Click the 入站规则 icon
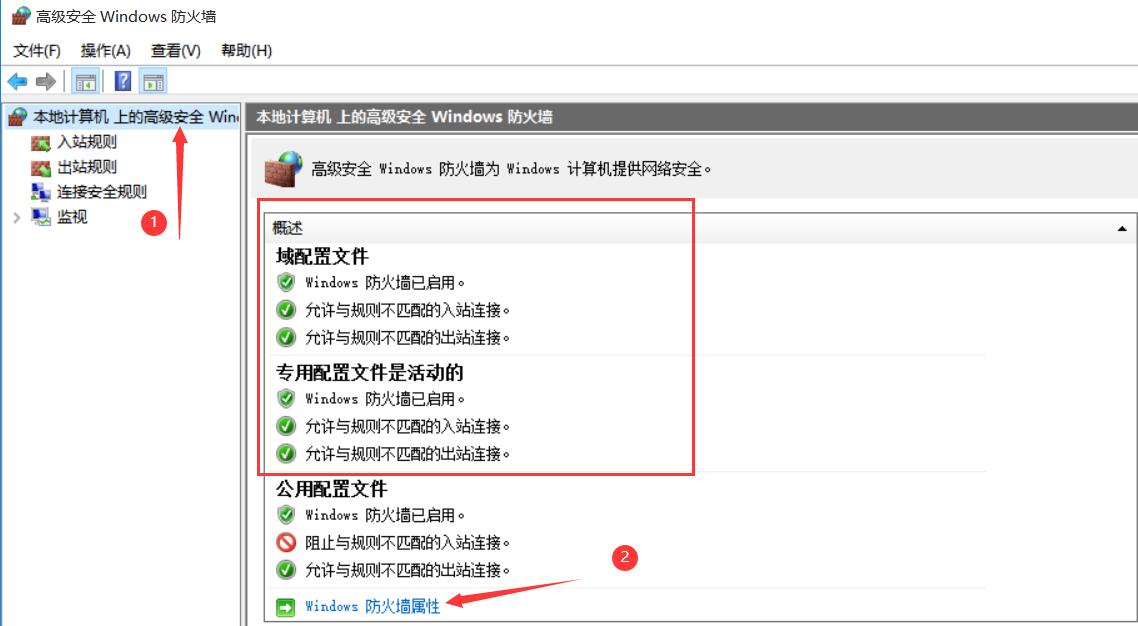This screenshot has width=1138, height=626. (41, 143)
